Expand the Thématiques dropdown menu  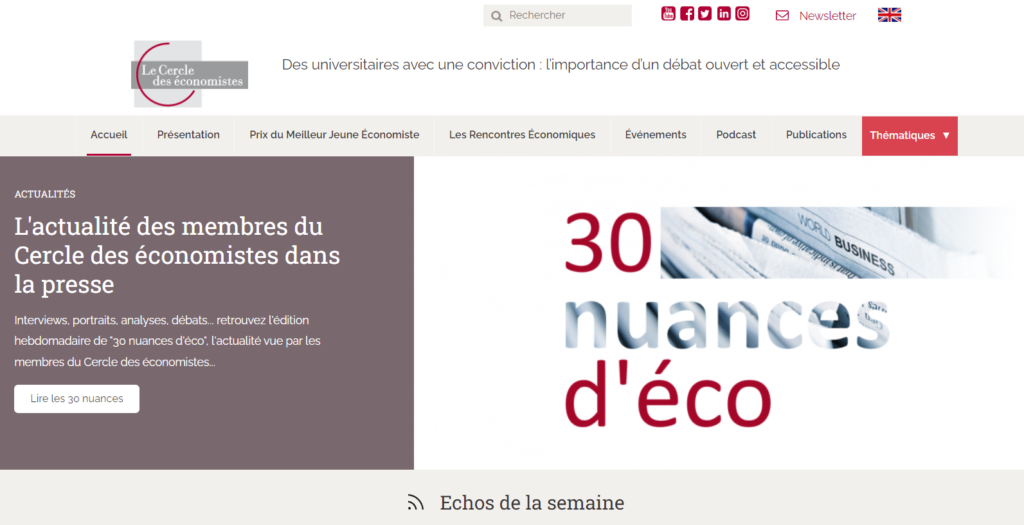pos(909,136)
